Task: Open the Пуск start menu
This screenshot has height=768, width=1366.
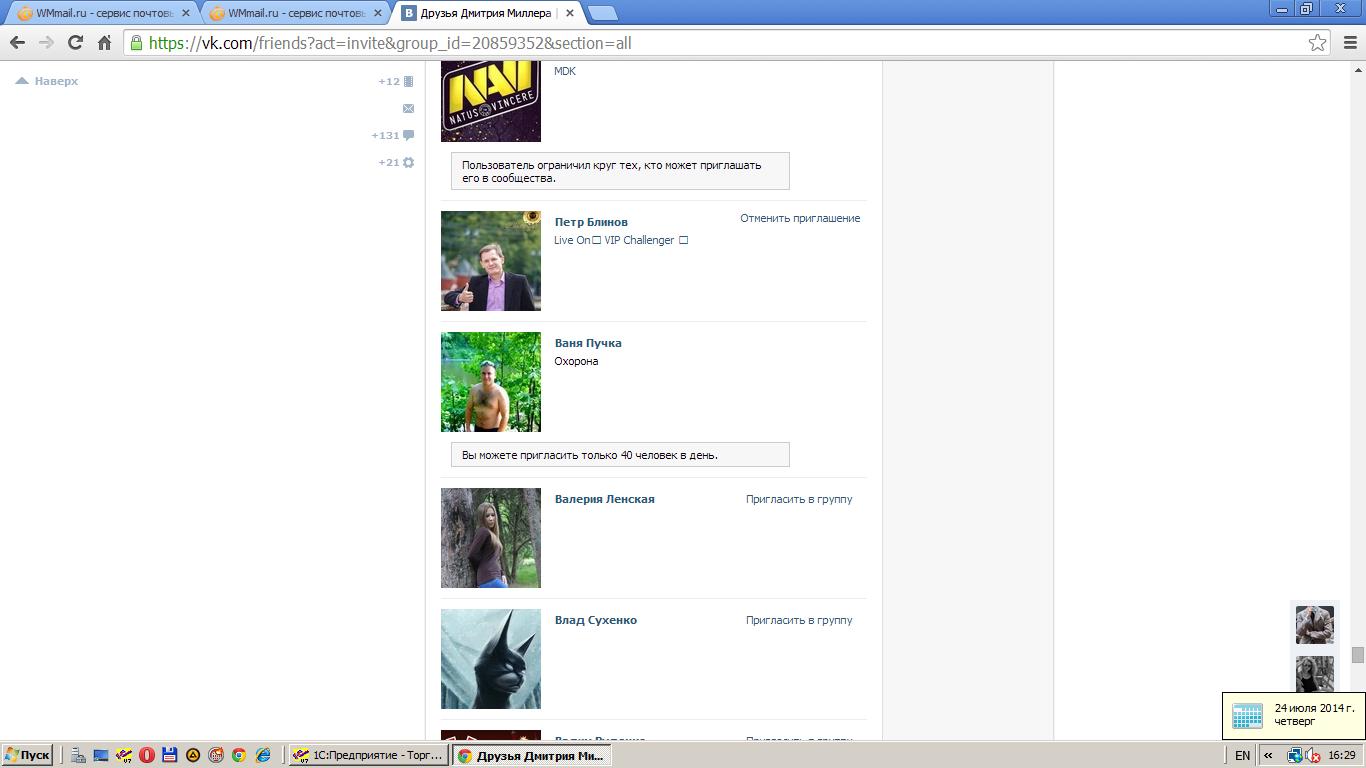Action: click(27, 755)
